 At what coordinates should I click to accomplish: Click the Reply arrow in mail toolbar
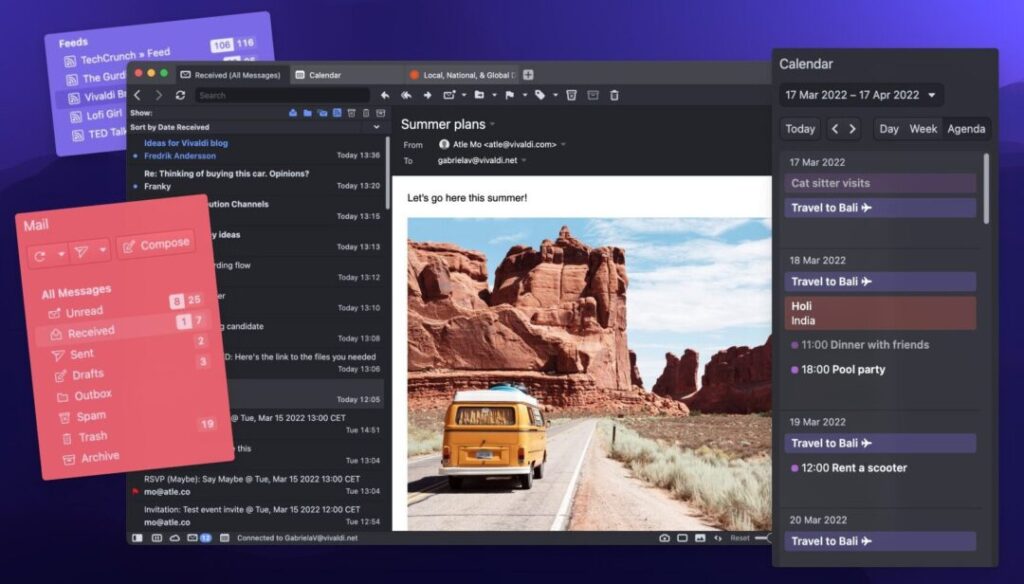coord(385,95)
